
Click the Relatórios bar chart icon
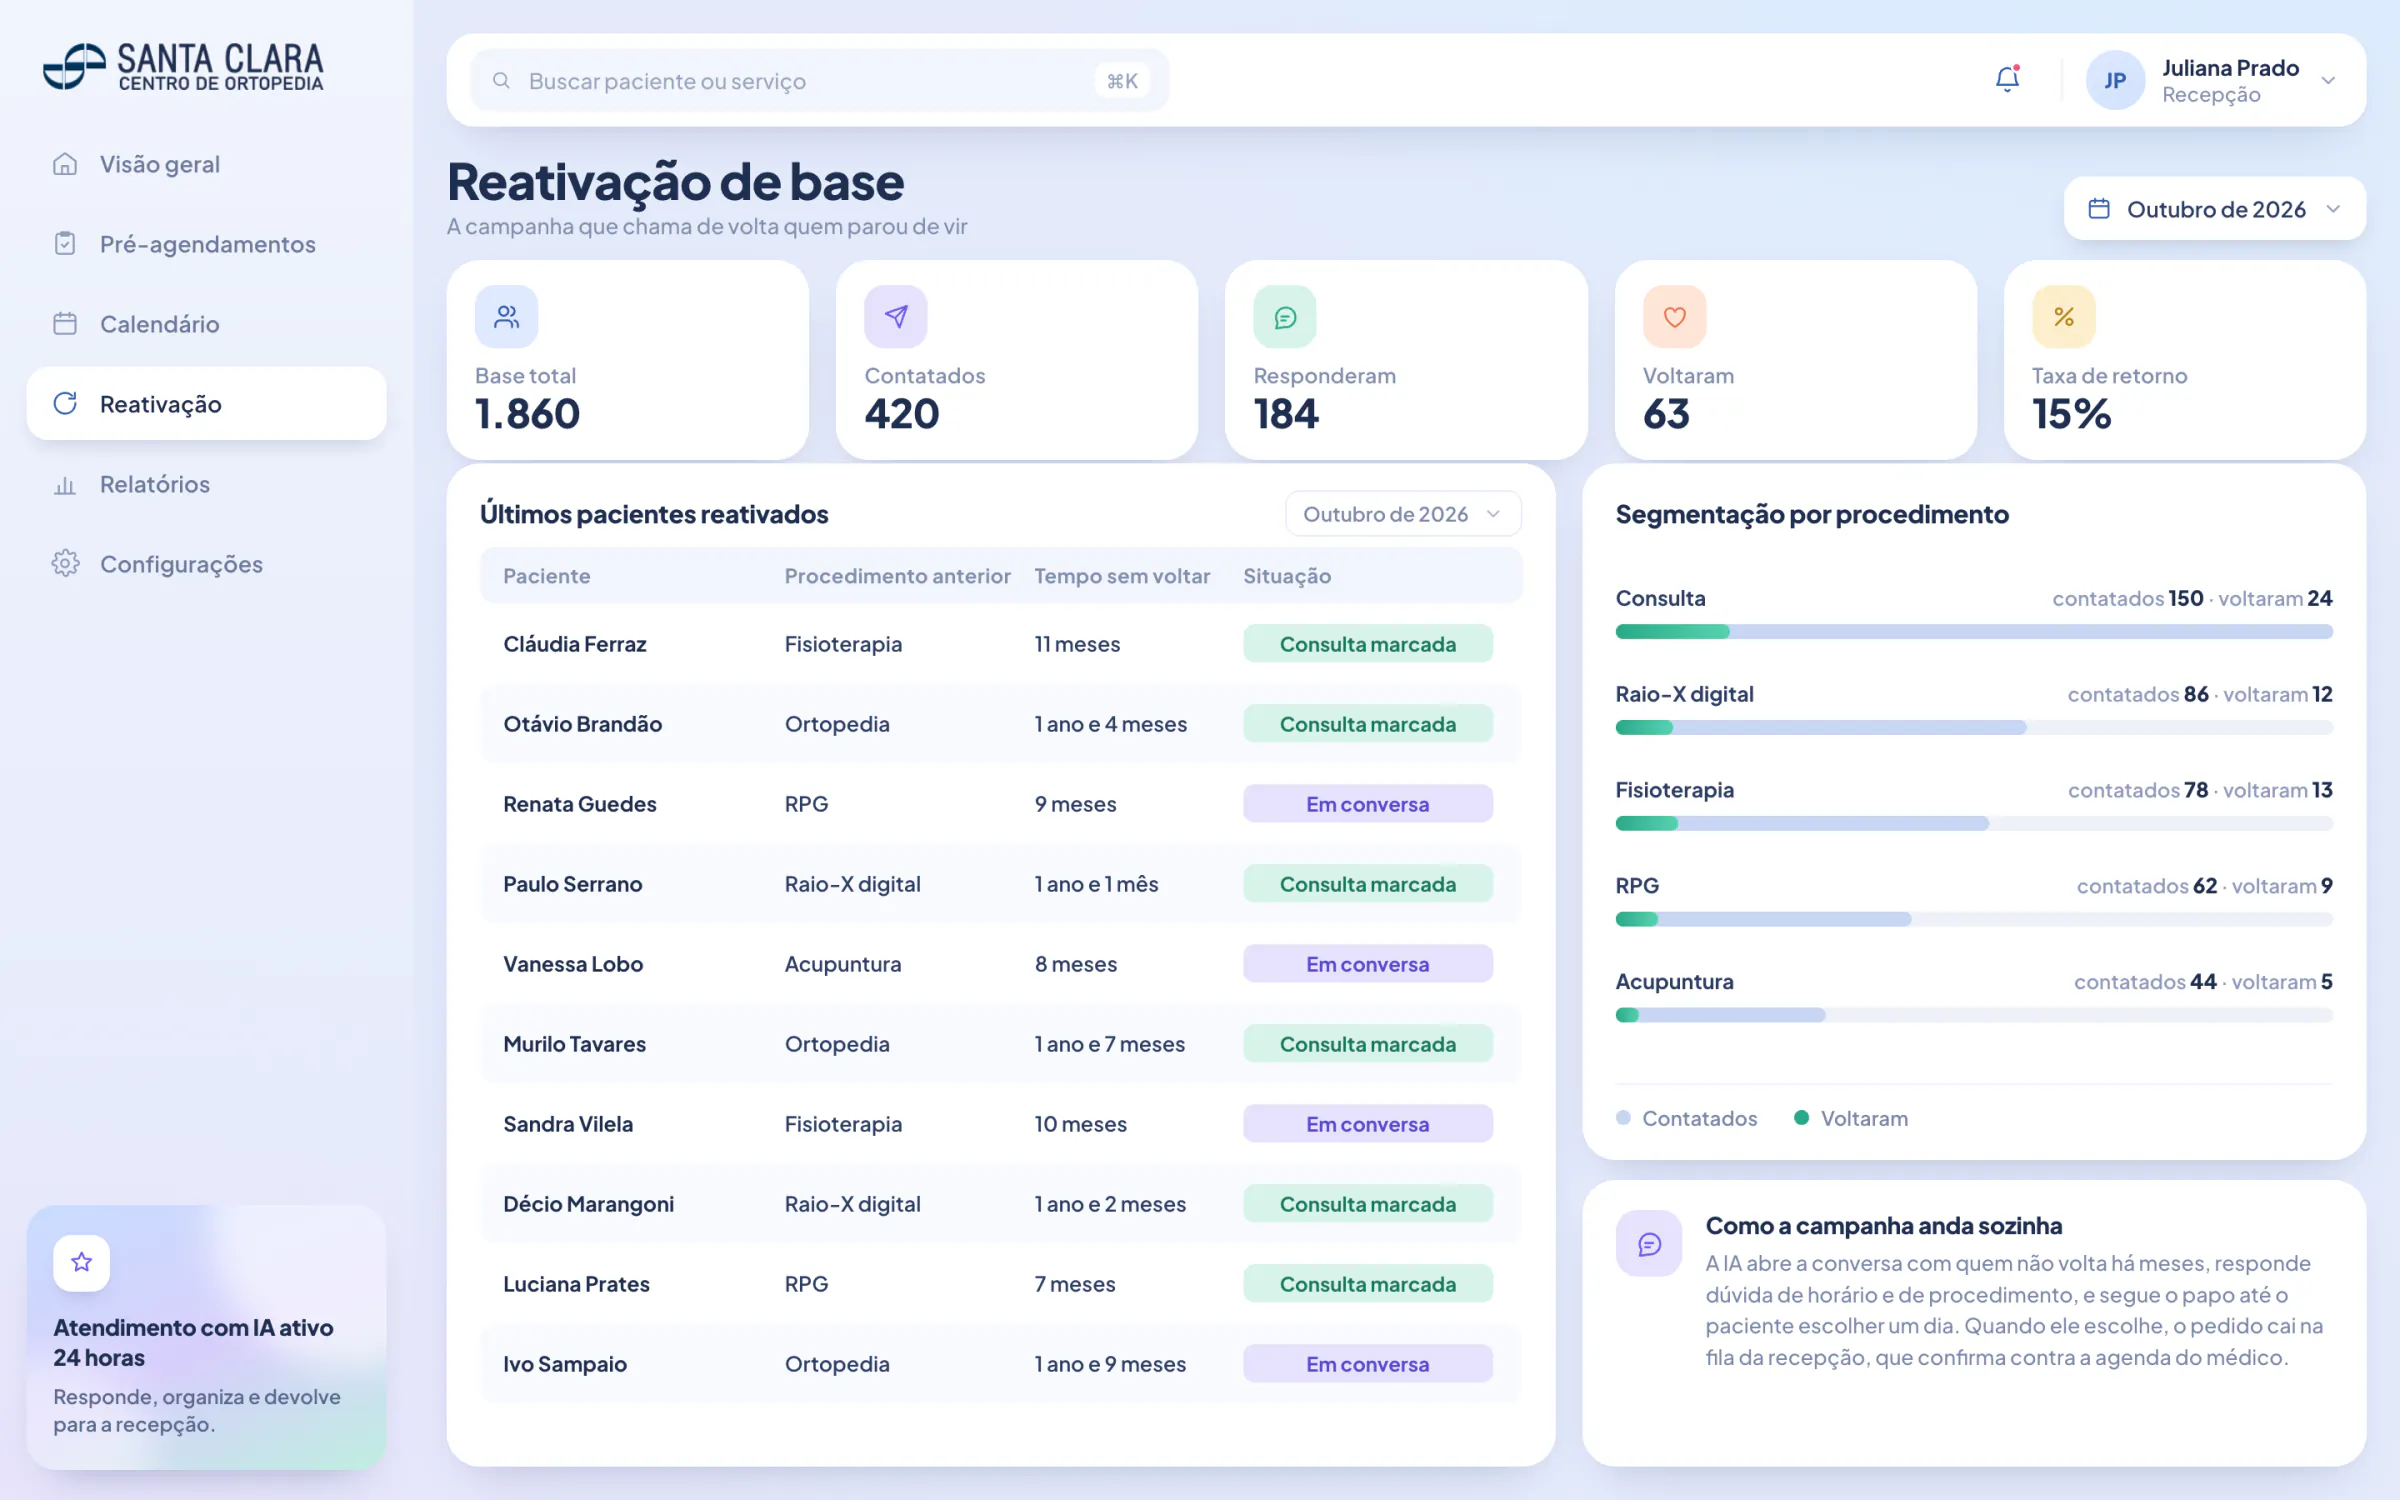pos(65,485)
